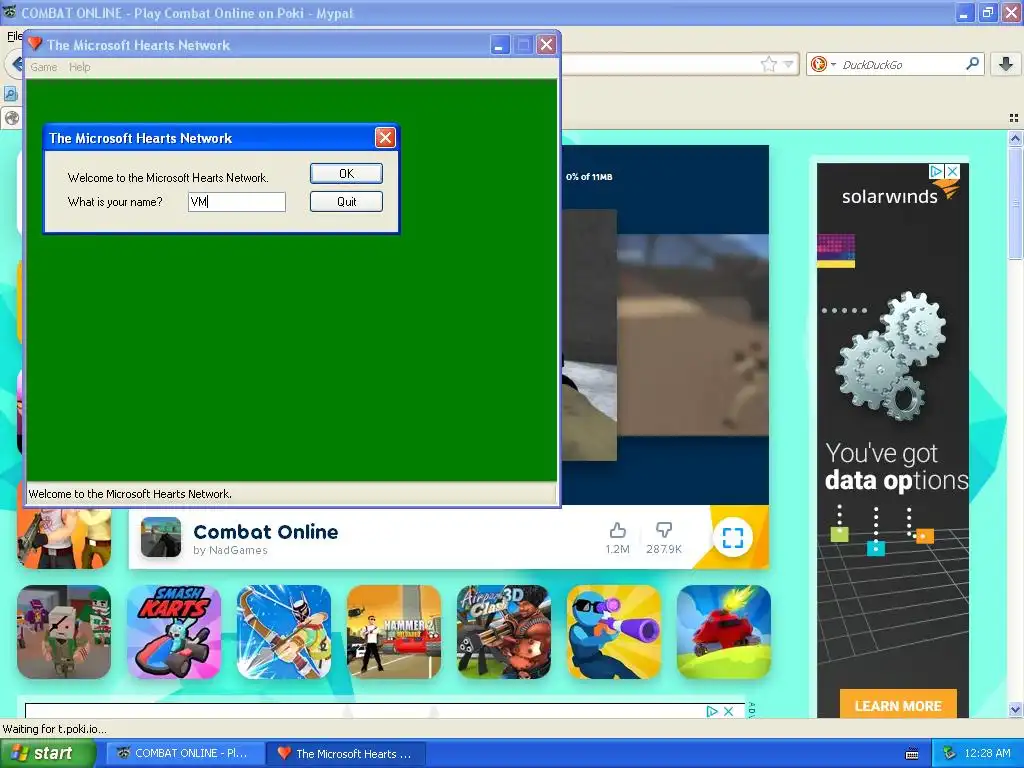Click the browser back button
The image size is (1024, 768).
point(16,64)
